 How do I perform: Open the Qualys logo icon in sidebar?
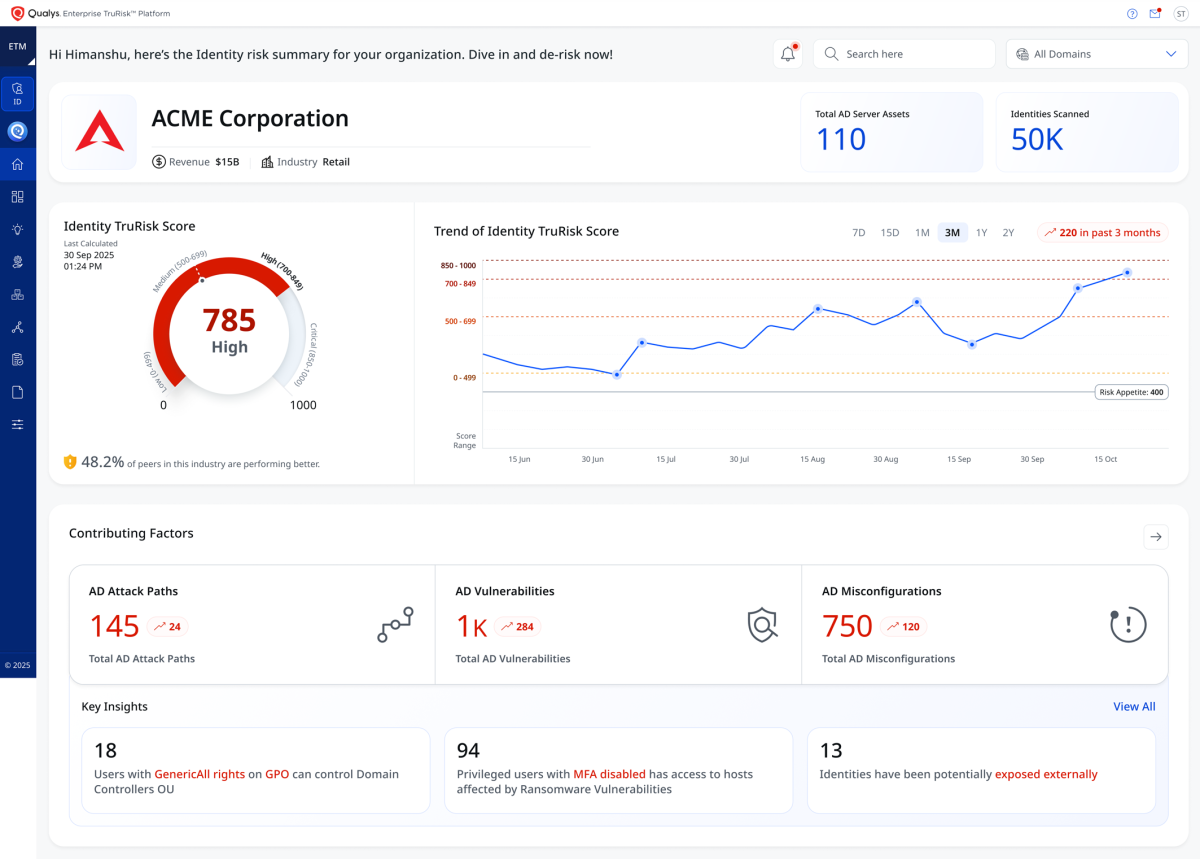(17, 130)
